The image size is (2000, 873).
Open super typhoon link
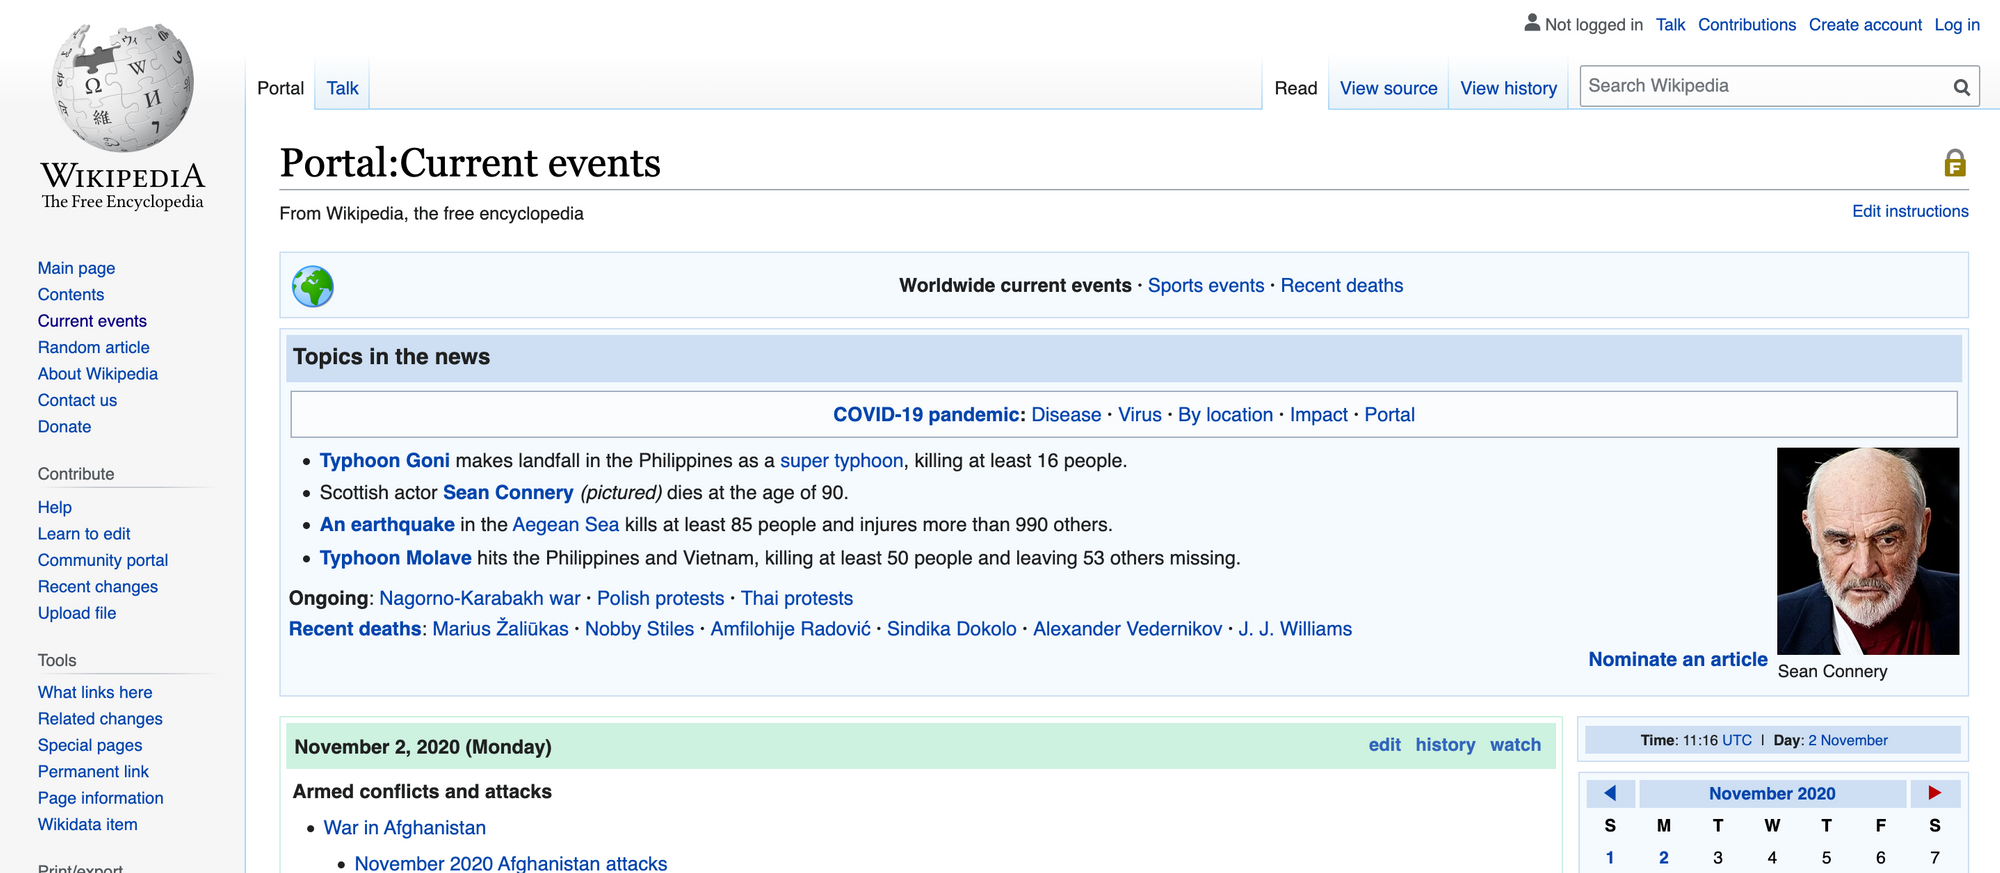(841, 460)
